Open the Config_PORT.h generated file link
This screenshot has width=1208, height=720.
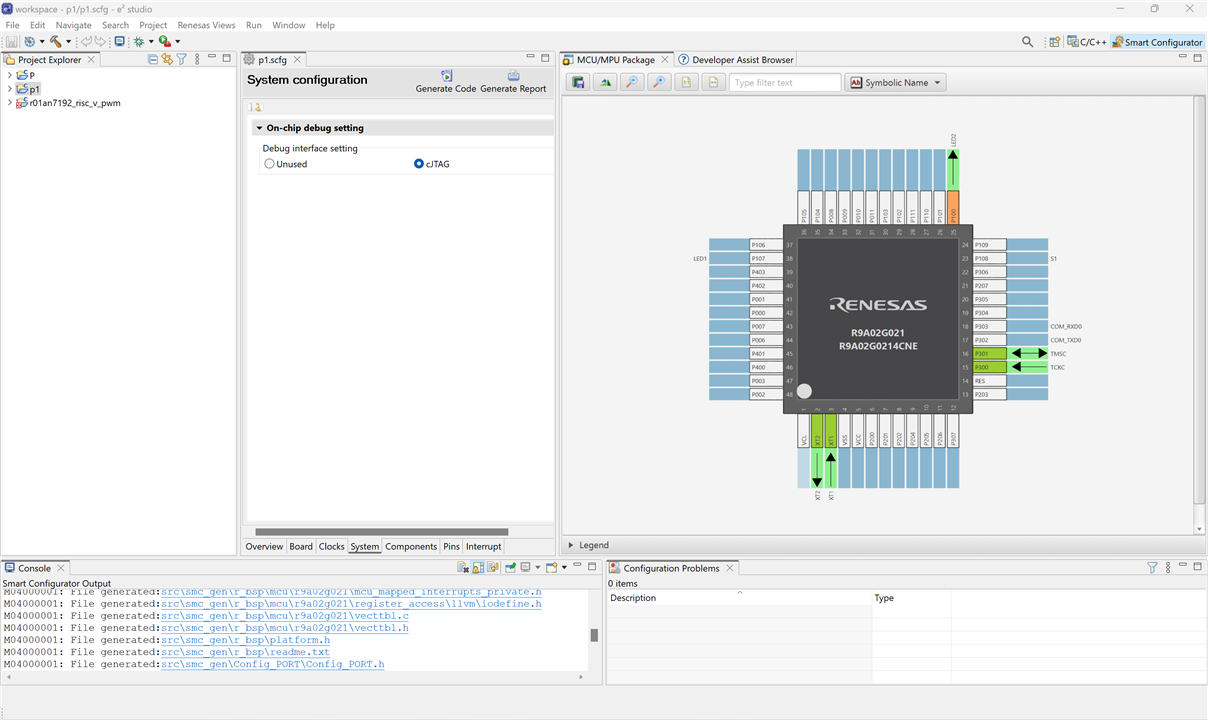tap(272, 664)
